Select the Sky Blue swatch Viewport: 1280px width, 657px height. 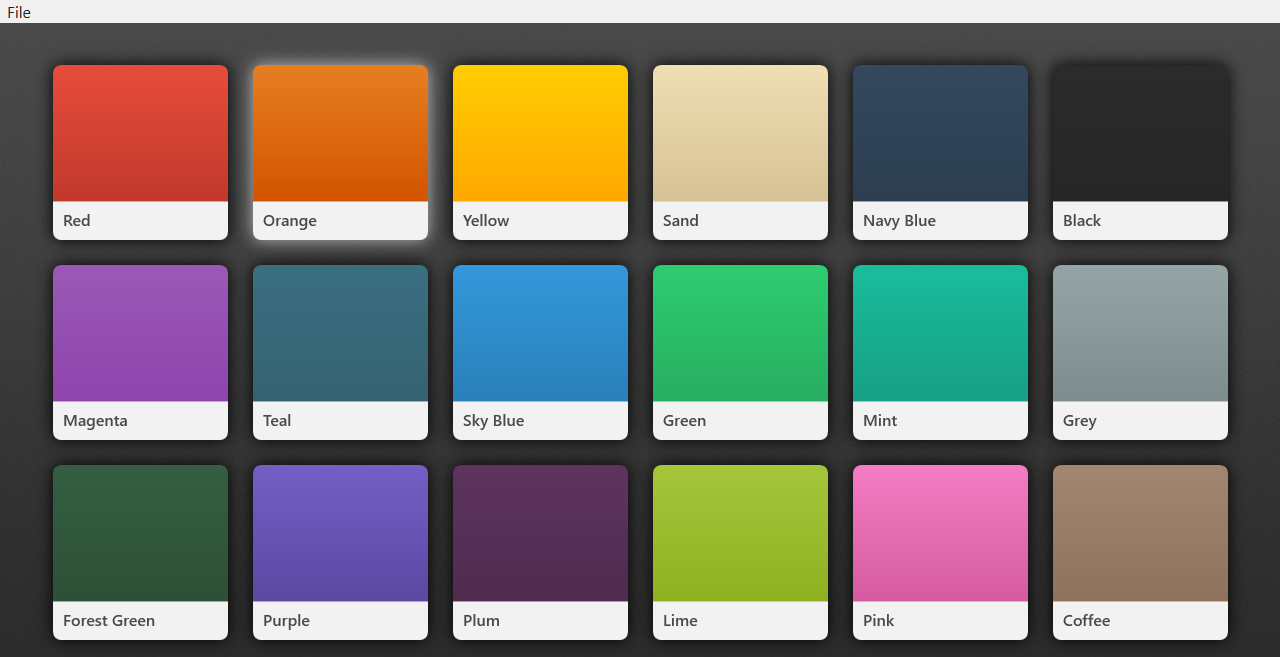540,352
